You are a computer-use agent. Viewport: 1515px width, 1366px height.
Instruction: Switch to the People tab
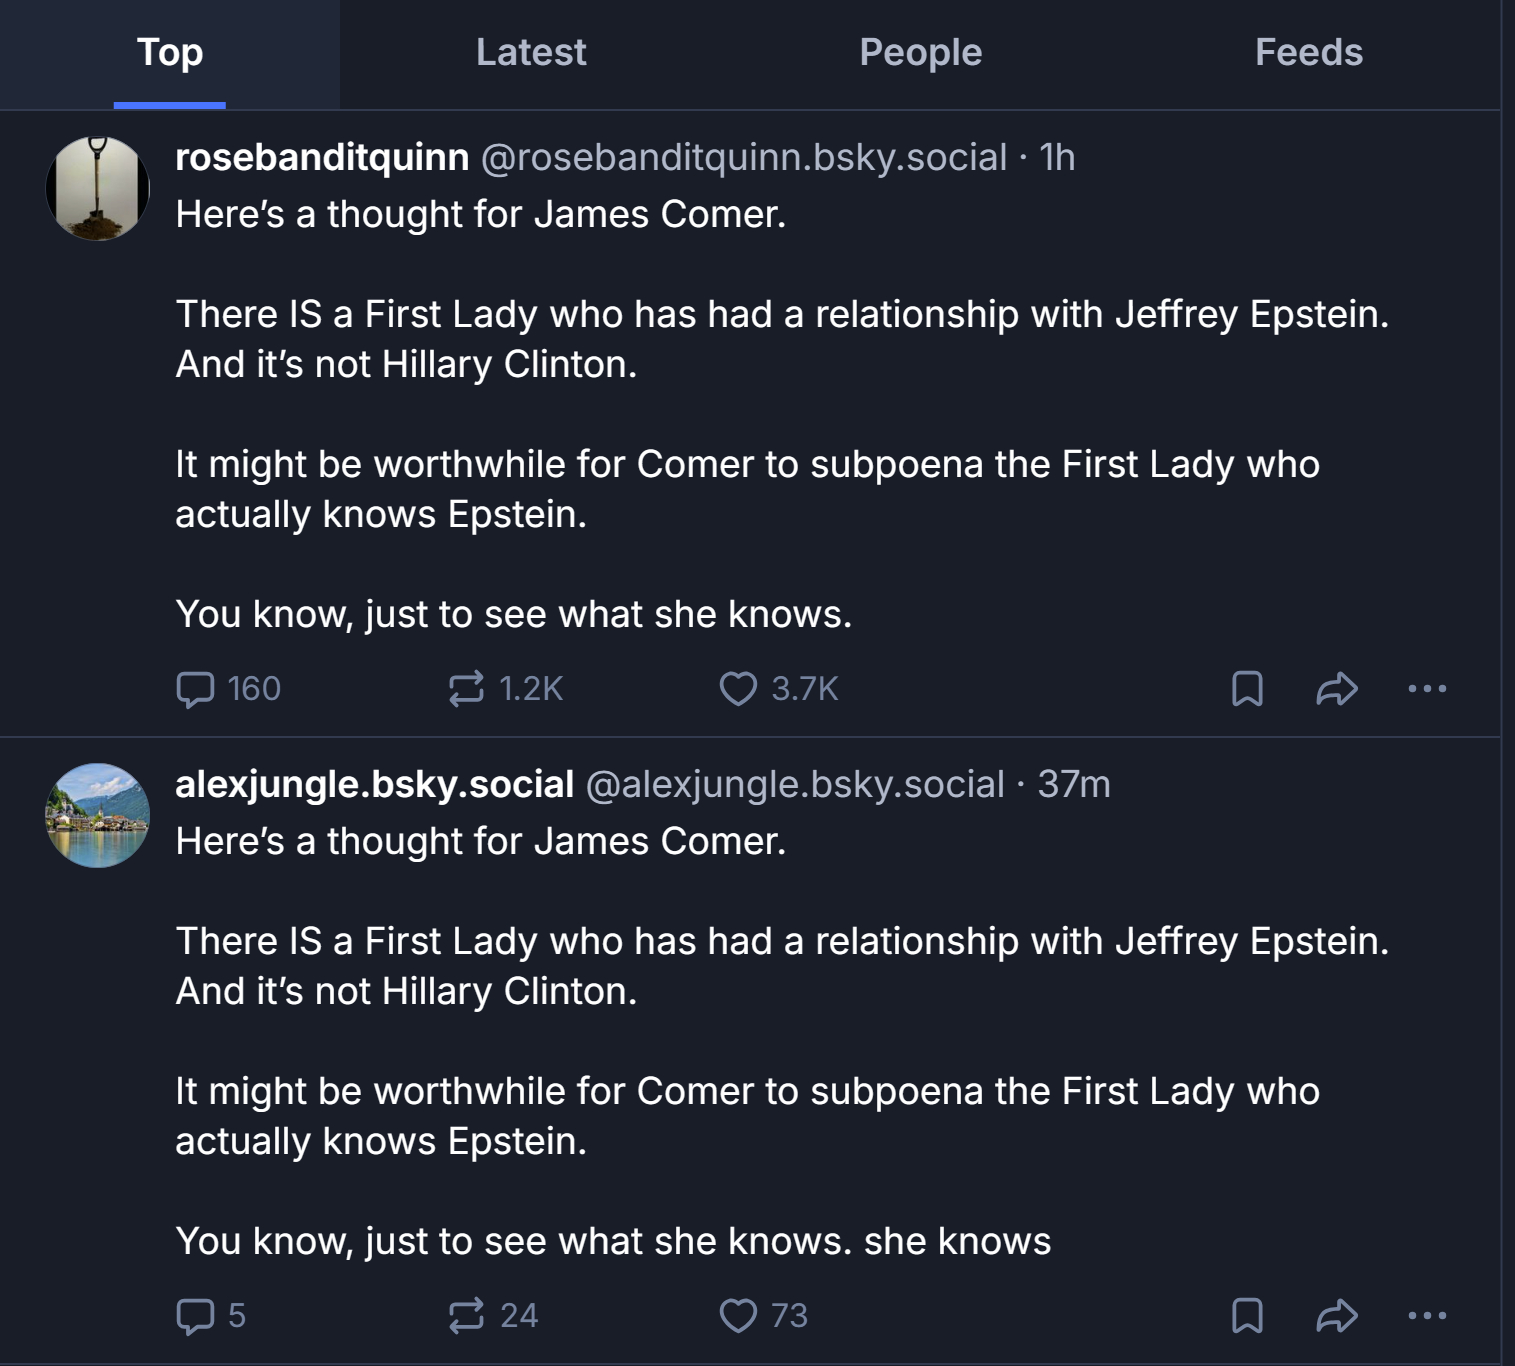pyautogui.click(x=920, y=53)
